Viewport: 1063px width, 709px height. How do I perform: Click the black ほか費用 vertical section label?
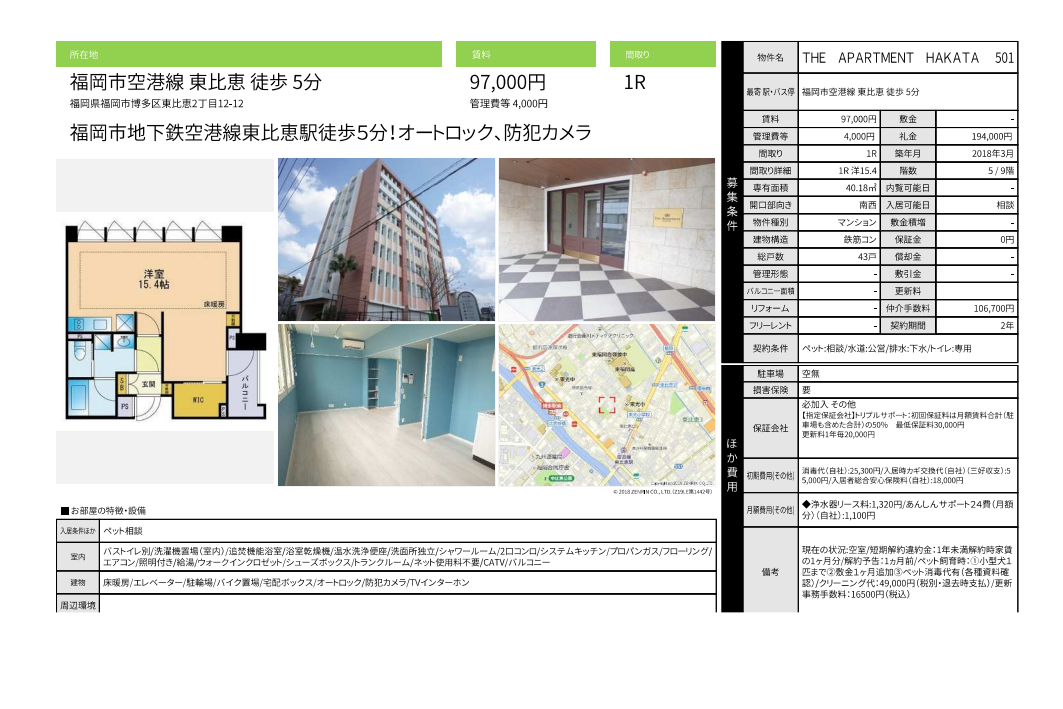(x=732, y=459)
